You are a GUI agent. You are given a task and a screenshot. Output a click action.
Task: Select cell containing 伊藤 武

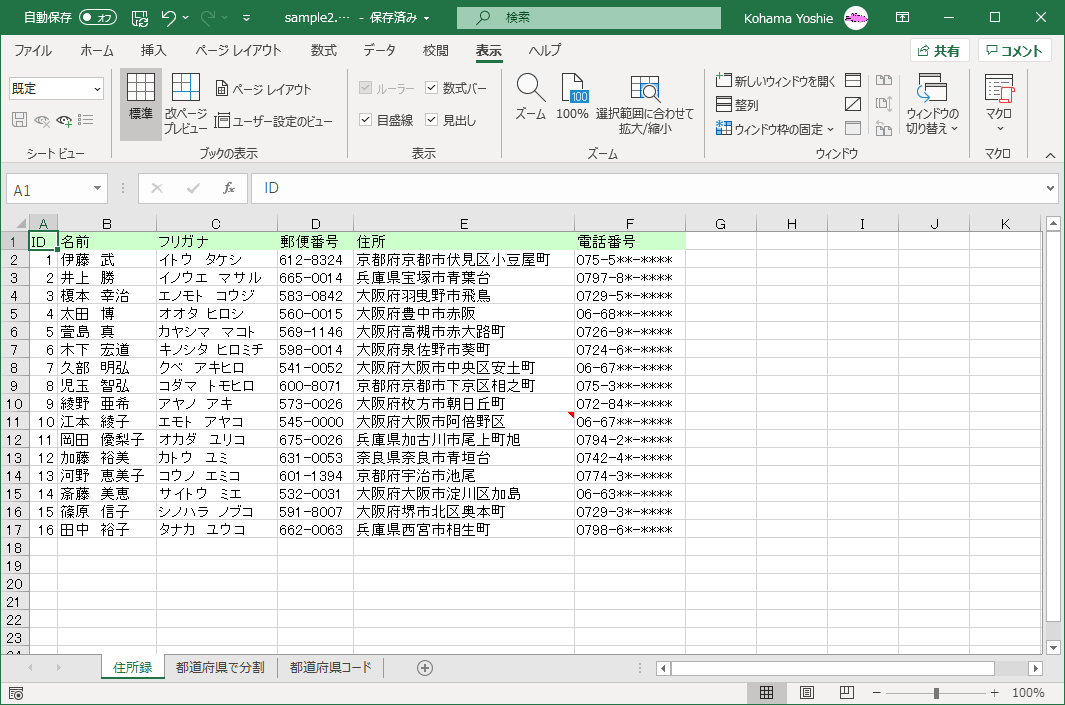[107, 259]
